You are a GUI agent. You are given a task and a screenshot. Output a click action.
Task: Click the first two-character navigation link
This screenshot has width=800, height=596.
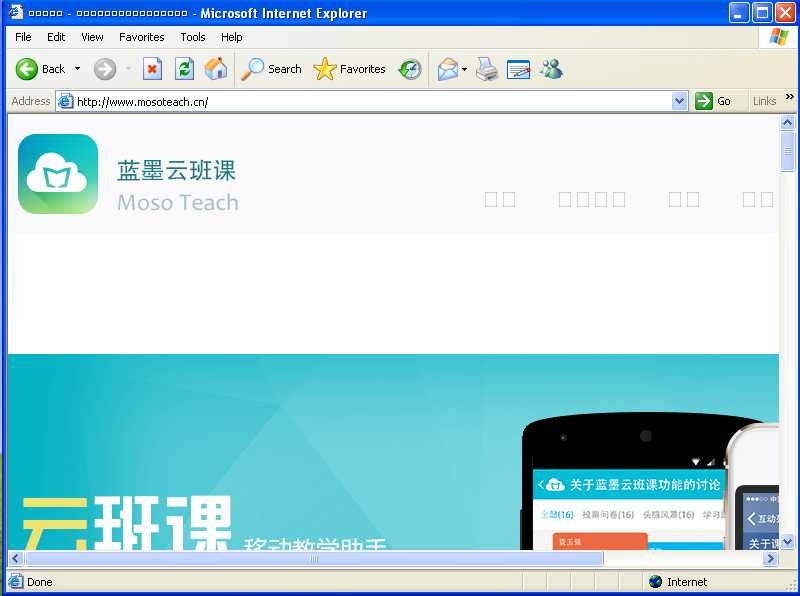click(x=500, y=200)
